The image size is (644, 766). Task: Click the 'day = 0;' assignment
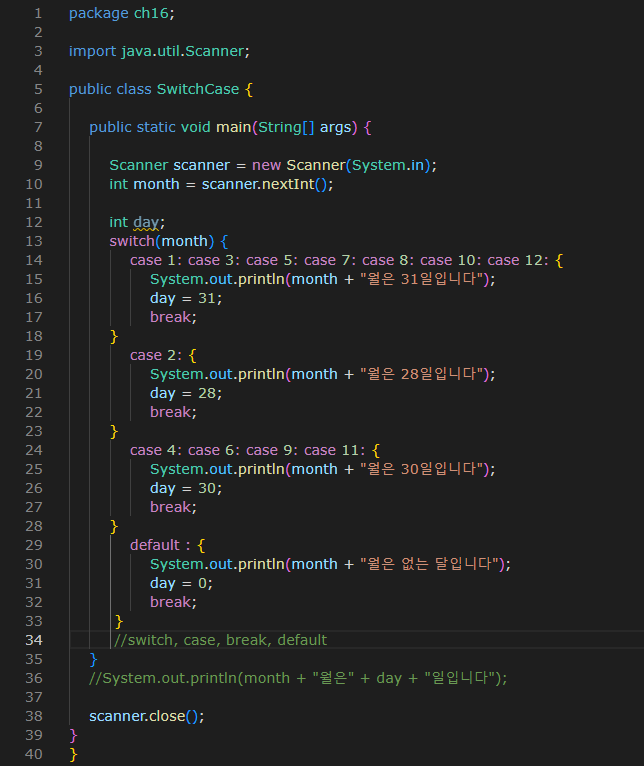coord(181,583)
